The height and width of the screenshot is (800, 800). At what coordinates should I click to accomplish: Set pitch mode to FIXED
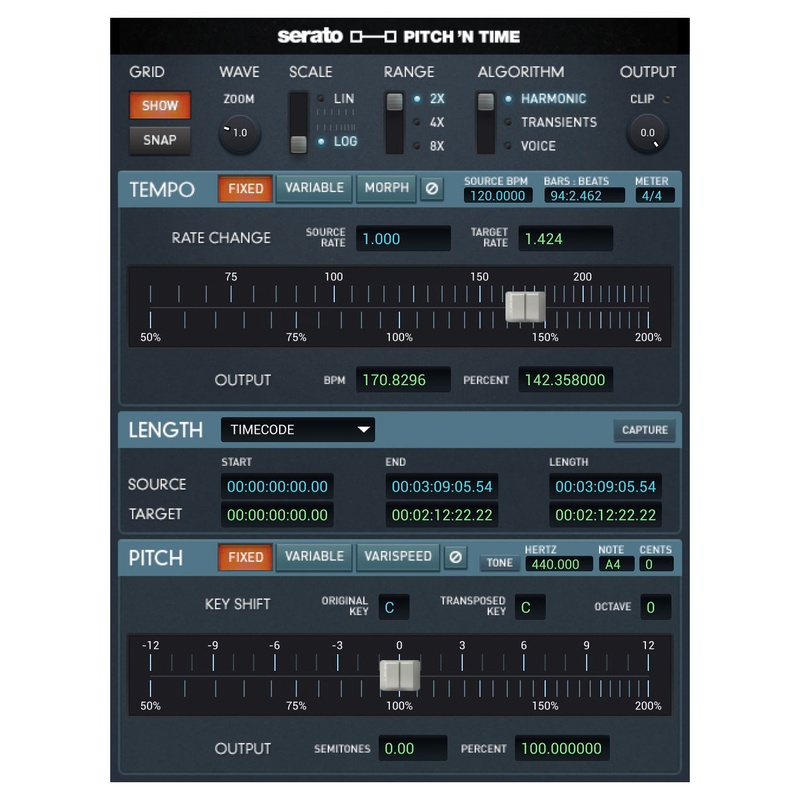(246, 557)
